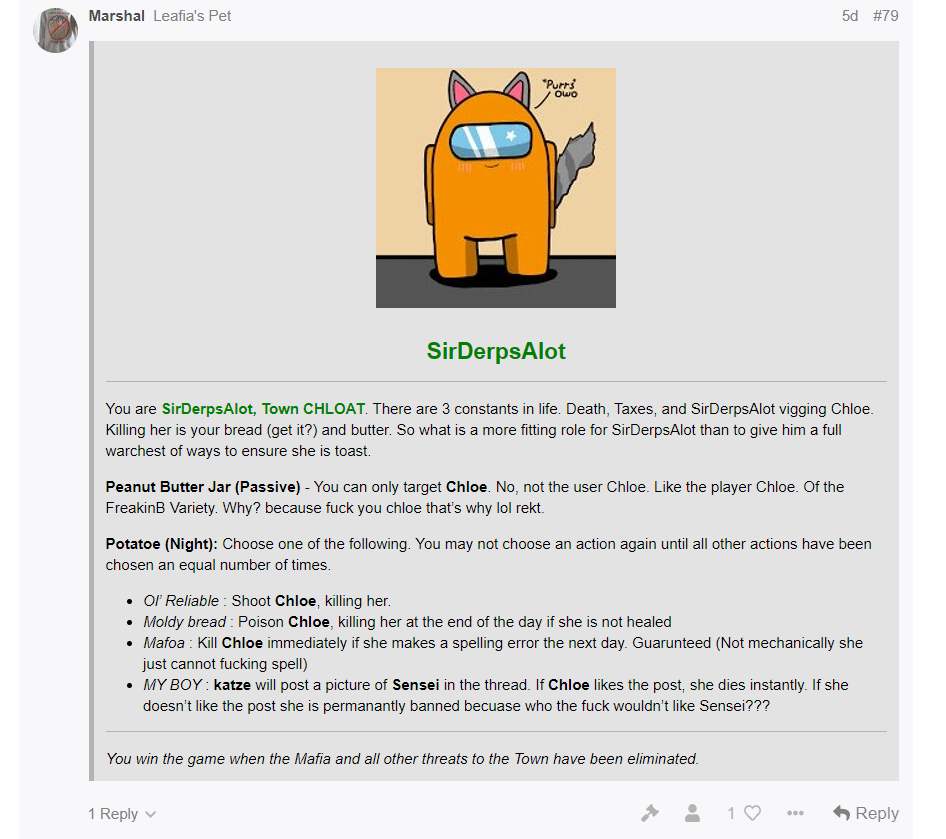
Task: Reply to this post button
Action: (866, 813)
